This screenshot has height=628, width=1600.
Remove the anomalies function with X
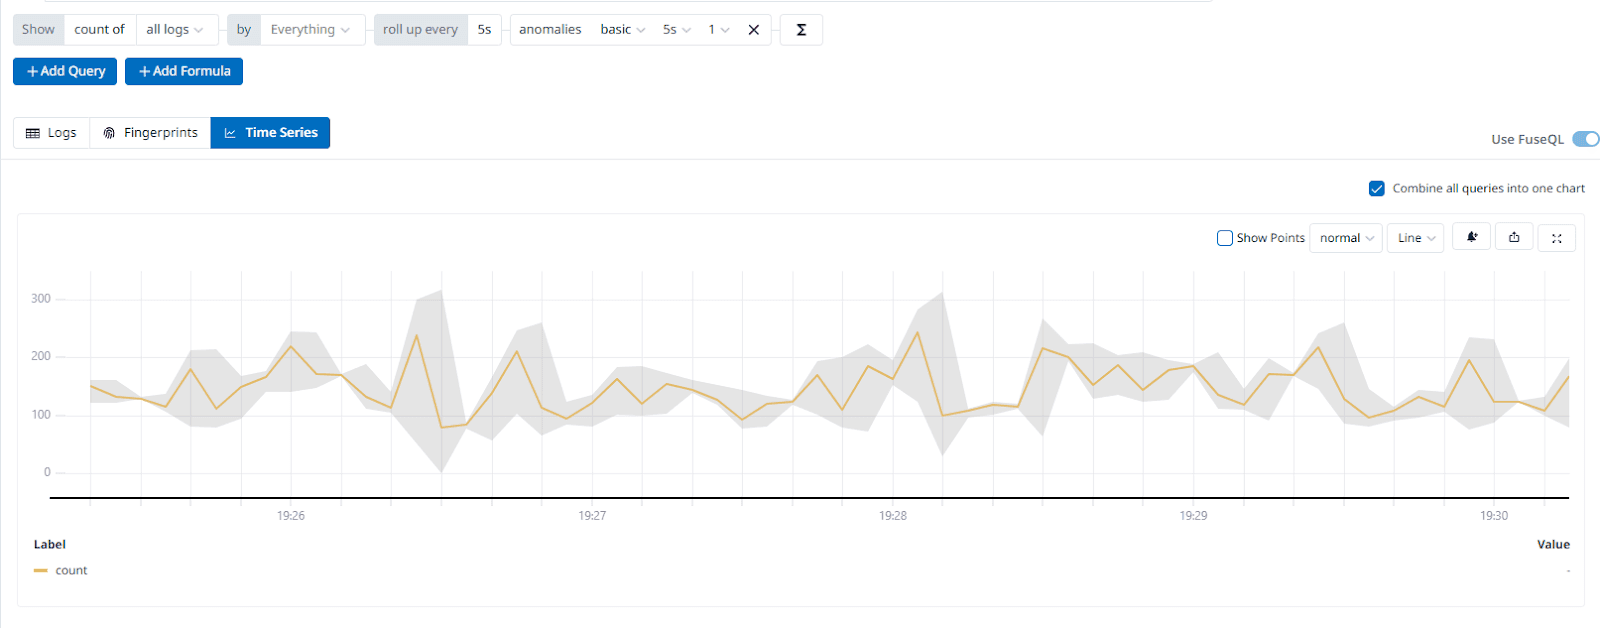pyautogui.click(x=754, y=30)
